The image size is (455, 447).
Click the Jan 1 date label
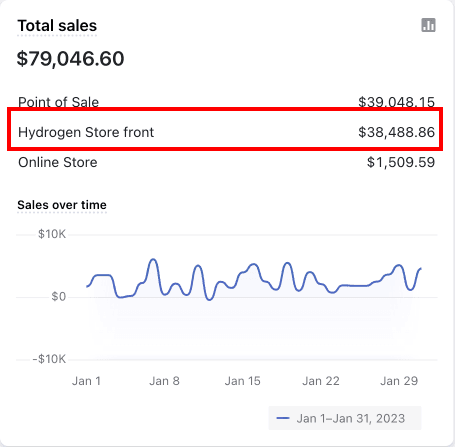86,381
